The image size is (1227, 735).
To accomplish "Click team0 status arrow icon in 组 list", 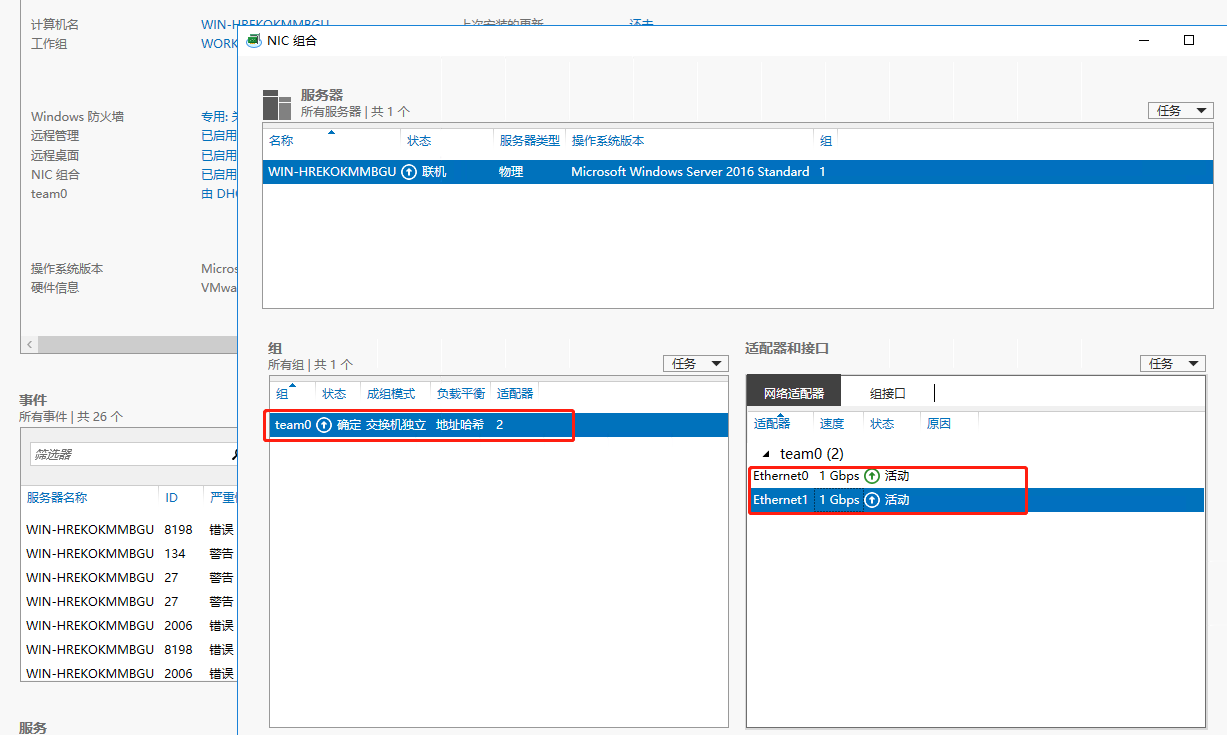I will tap(324, 425).
